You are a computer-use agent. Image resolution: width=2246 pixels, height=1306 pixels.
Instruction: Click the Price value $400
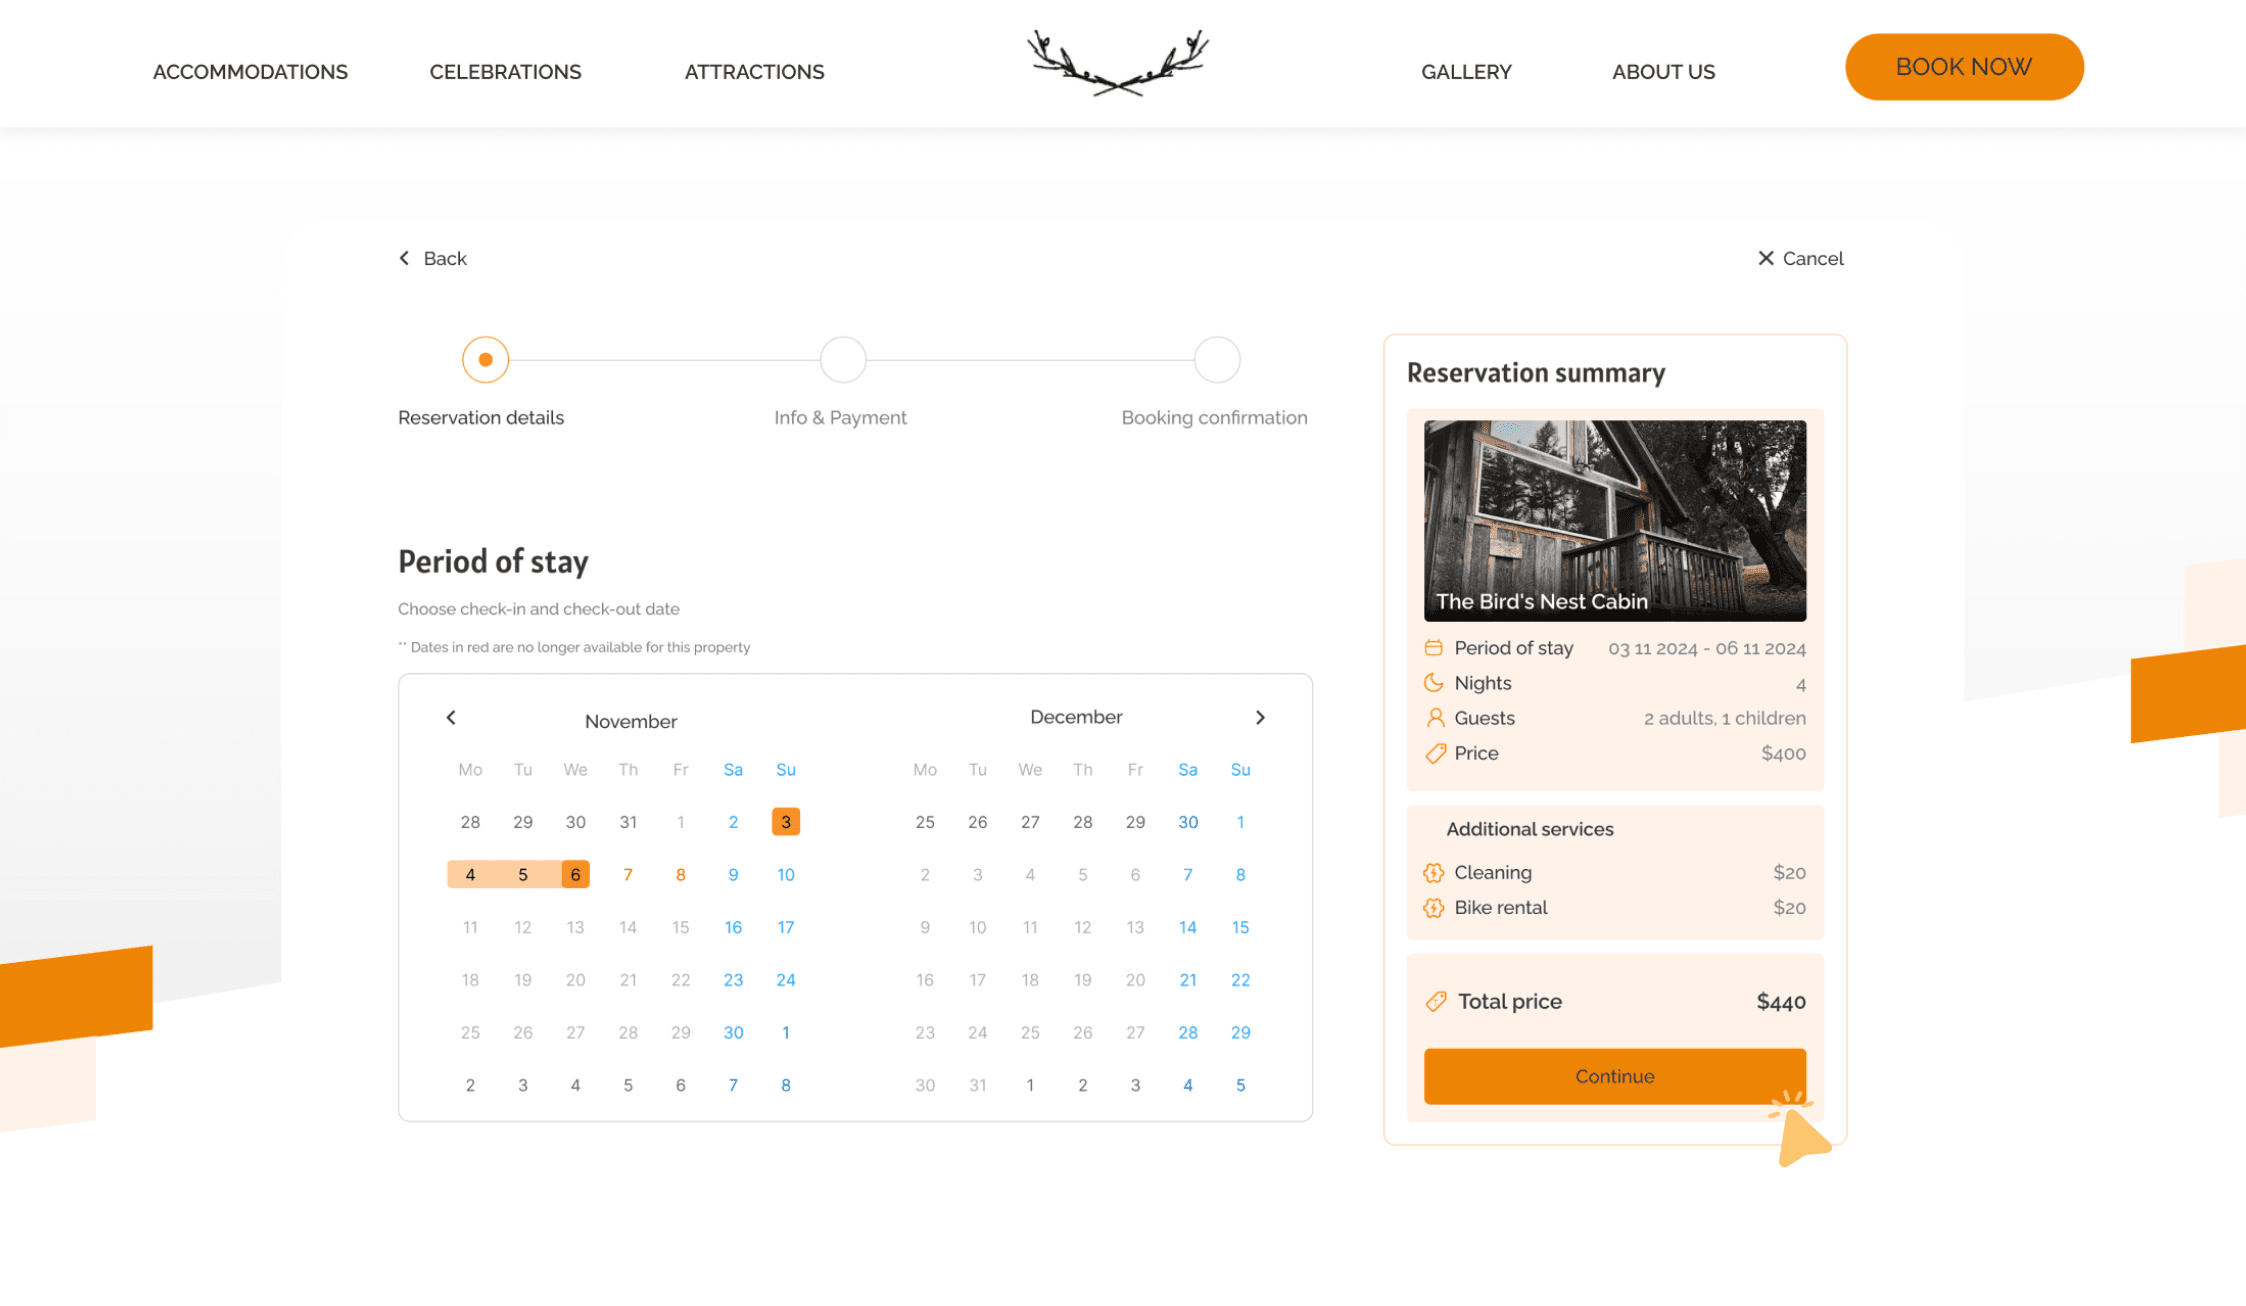click(1783, 753)
